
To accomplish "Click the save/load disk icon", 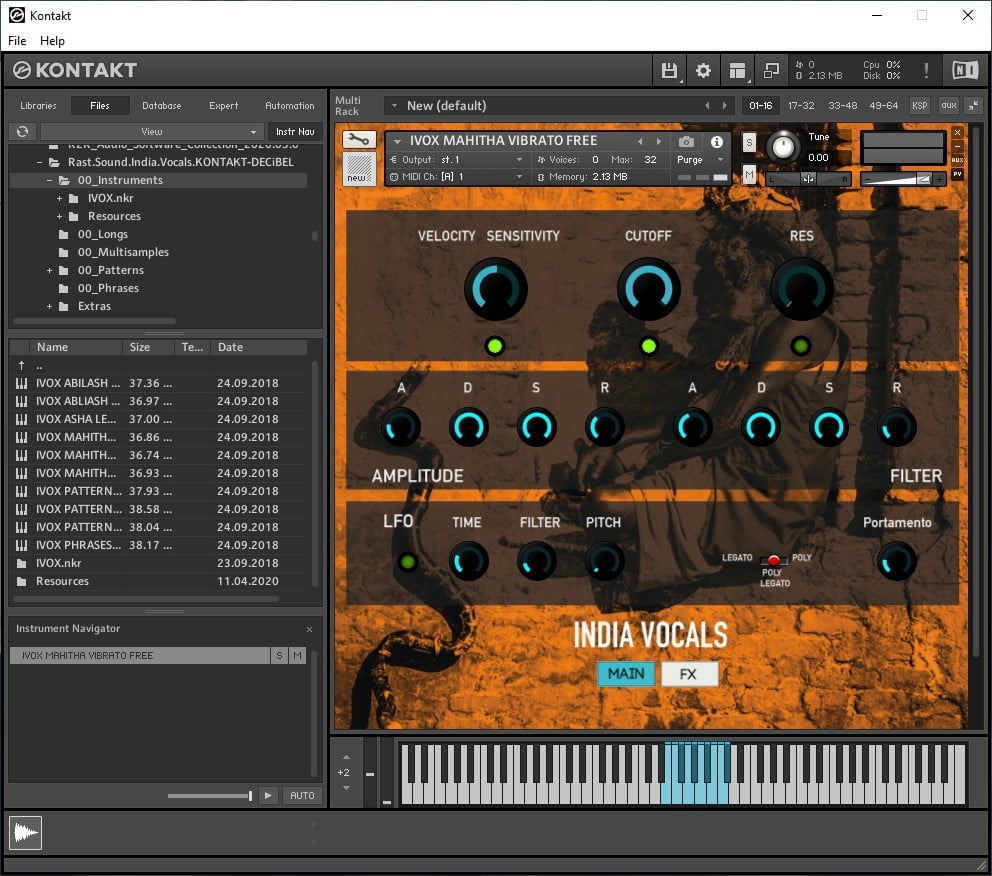I will (669, 70).
